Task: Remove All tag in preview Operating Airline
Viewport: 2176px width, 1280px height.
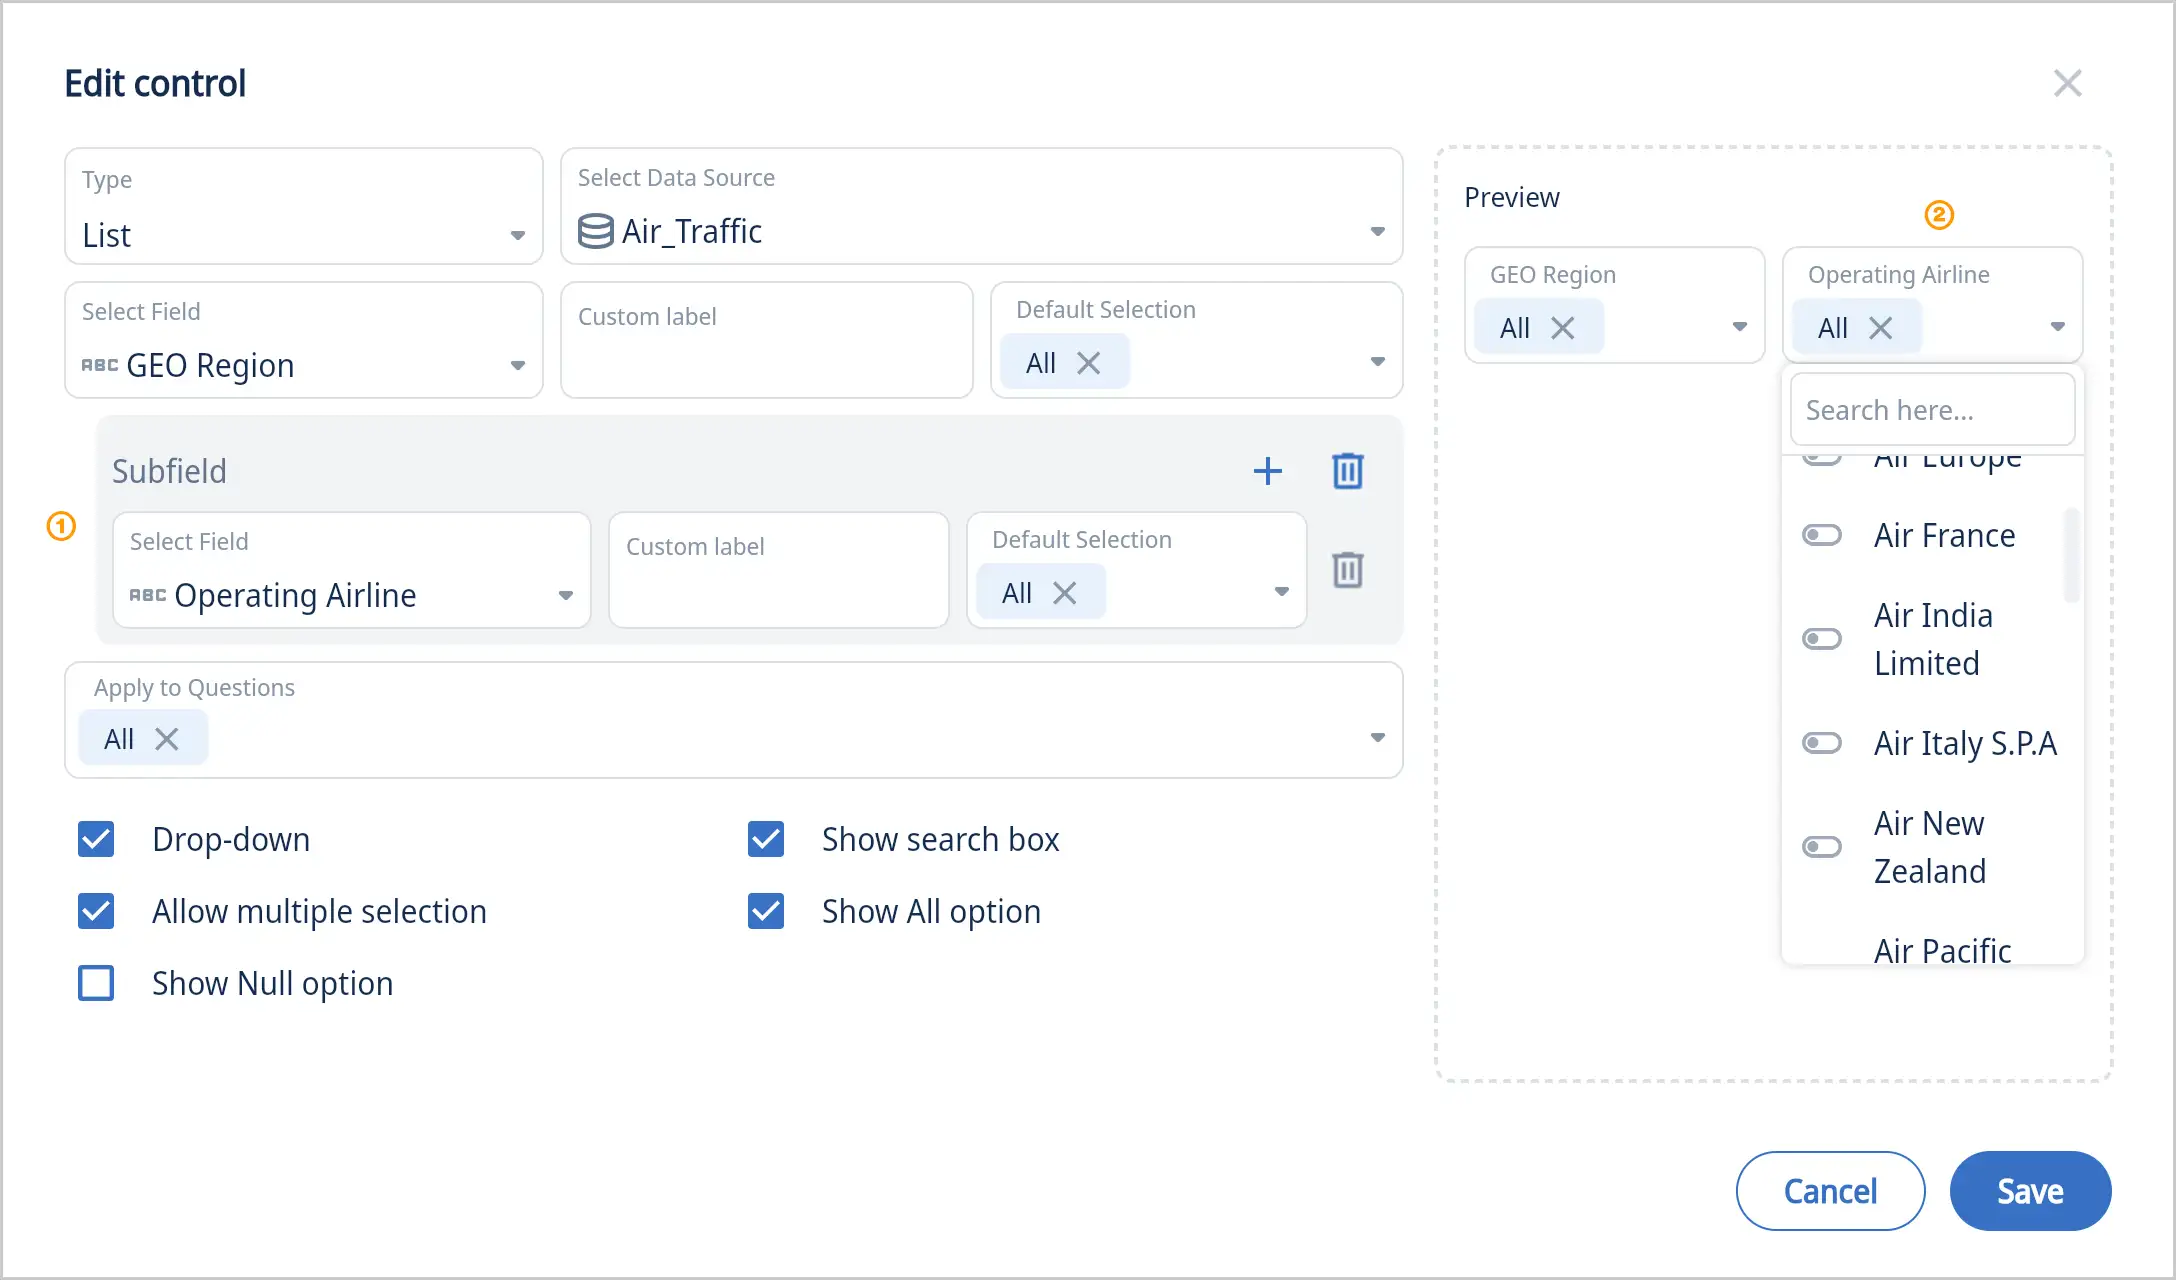Action: (x=1880, y=328)
